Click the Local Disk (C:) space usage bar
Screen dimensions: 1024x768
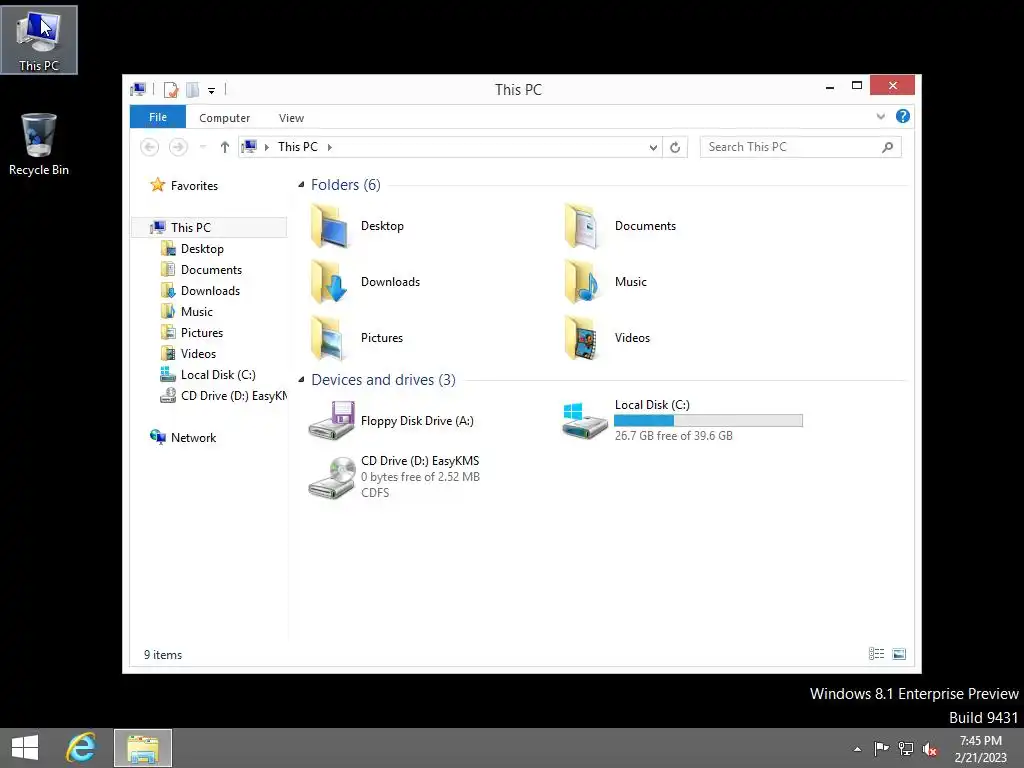[709, 421]
